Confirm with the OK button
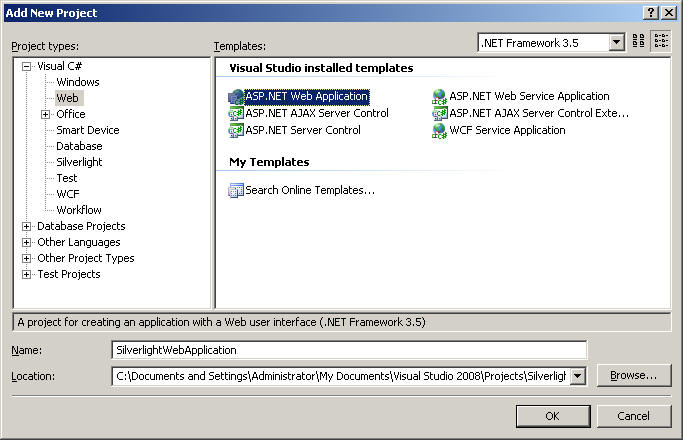683x440 pixels. (x=553, y=416)
